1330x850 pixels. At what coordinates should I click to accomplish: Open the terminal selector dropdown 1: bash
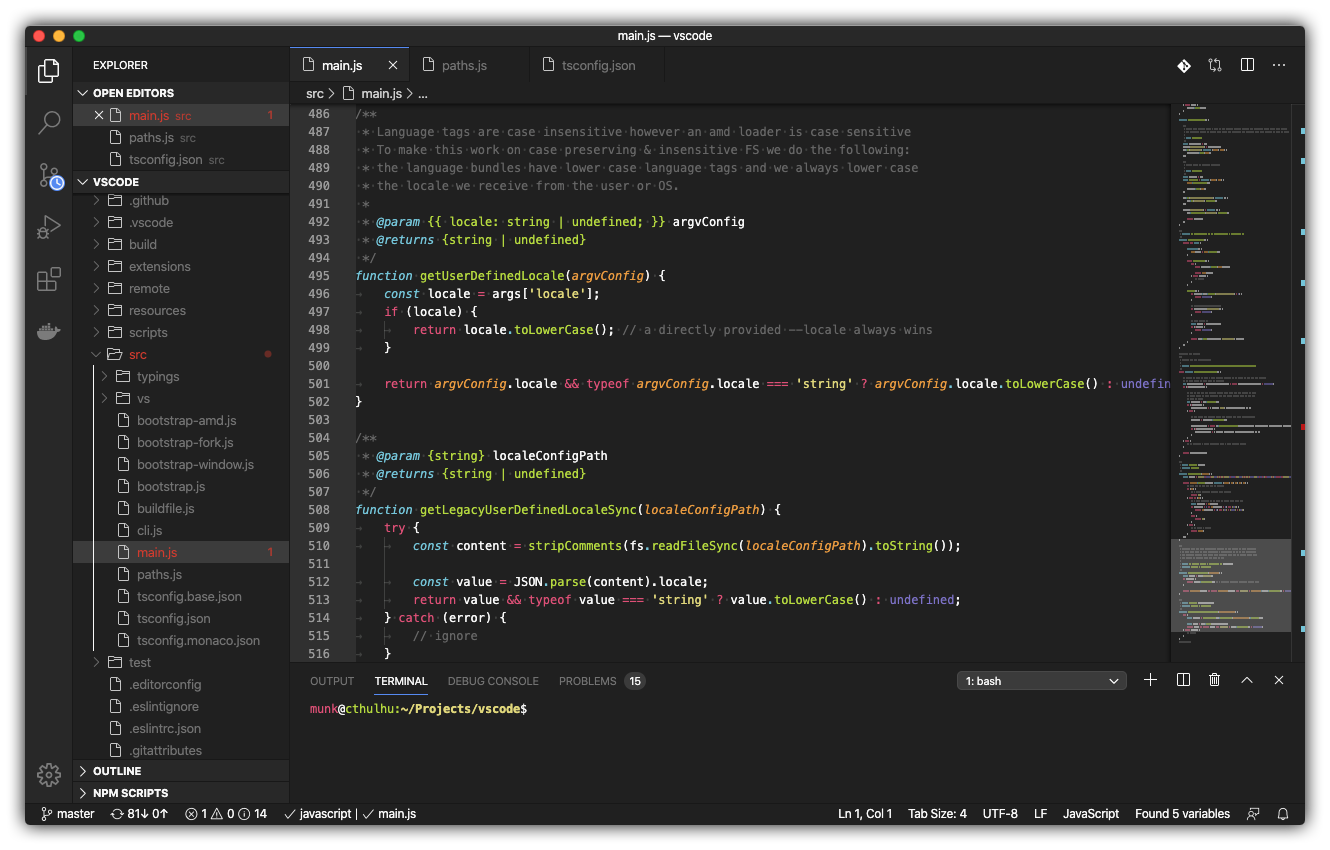pyautogui.click(x=1041, y=681)
